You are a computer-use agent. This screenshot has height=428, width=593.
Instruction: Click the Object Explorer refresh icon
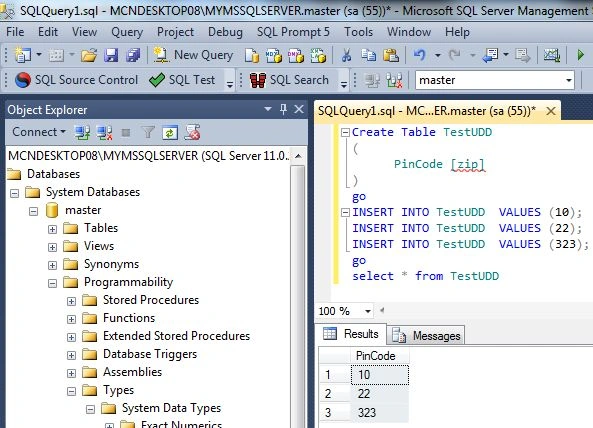pos(170,132)
